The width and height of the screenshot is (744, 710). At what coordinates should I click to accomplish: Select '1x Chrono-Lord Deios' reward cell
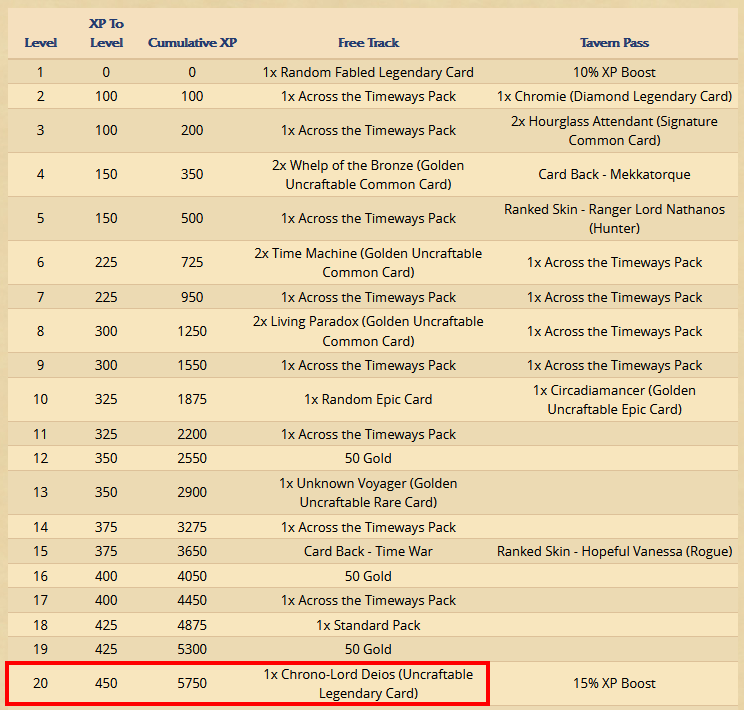tap(368, 683)
